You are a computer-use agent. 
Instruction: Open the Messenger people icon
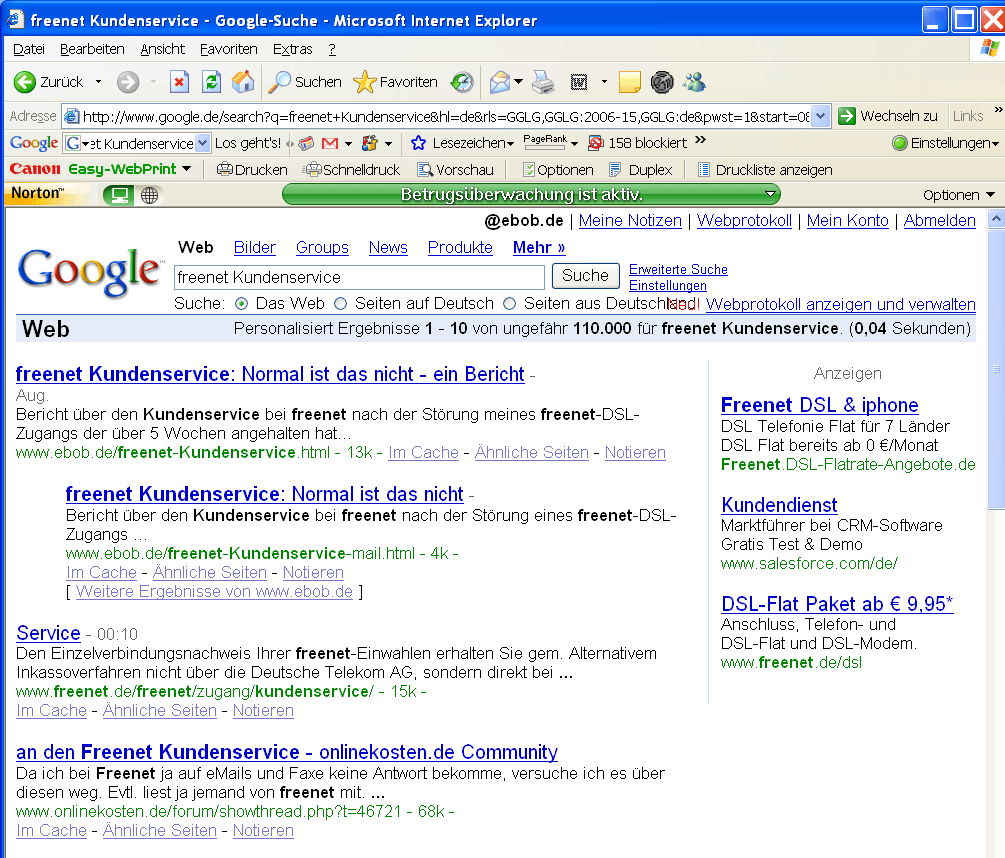pos(694,82)
